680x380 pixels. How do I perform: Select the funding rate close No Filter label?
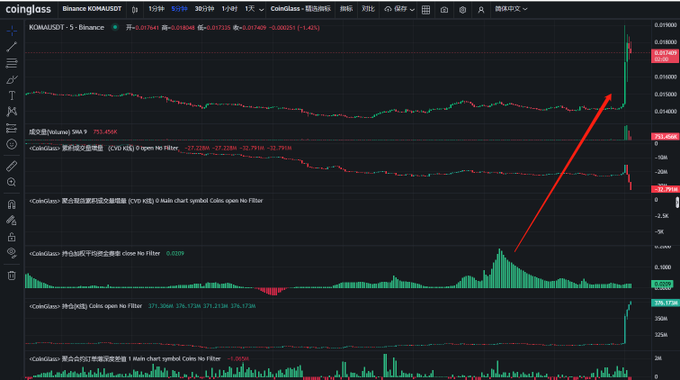[95, 253]
